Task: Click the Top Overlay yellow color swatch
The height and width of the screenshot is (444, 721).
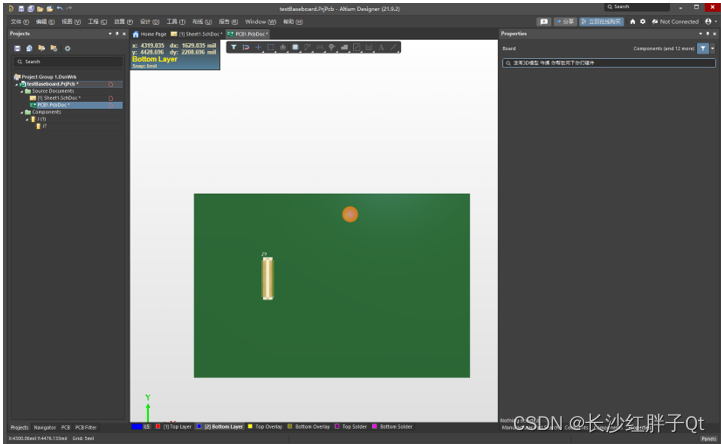Action: click(250, 427)
